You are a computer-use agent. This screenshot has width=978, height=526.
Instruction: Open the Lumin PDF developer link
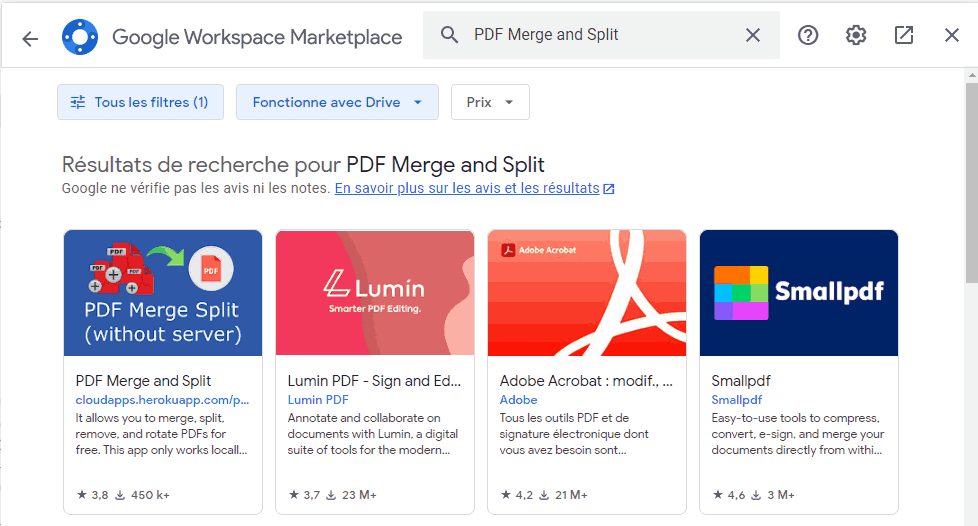tap(318, 400)
